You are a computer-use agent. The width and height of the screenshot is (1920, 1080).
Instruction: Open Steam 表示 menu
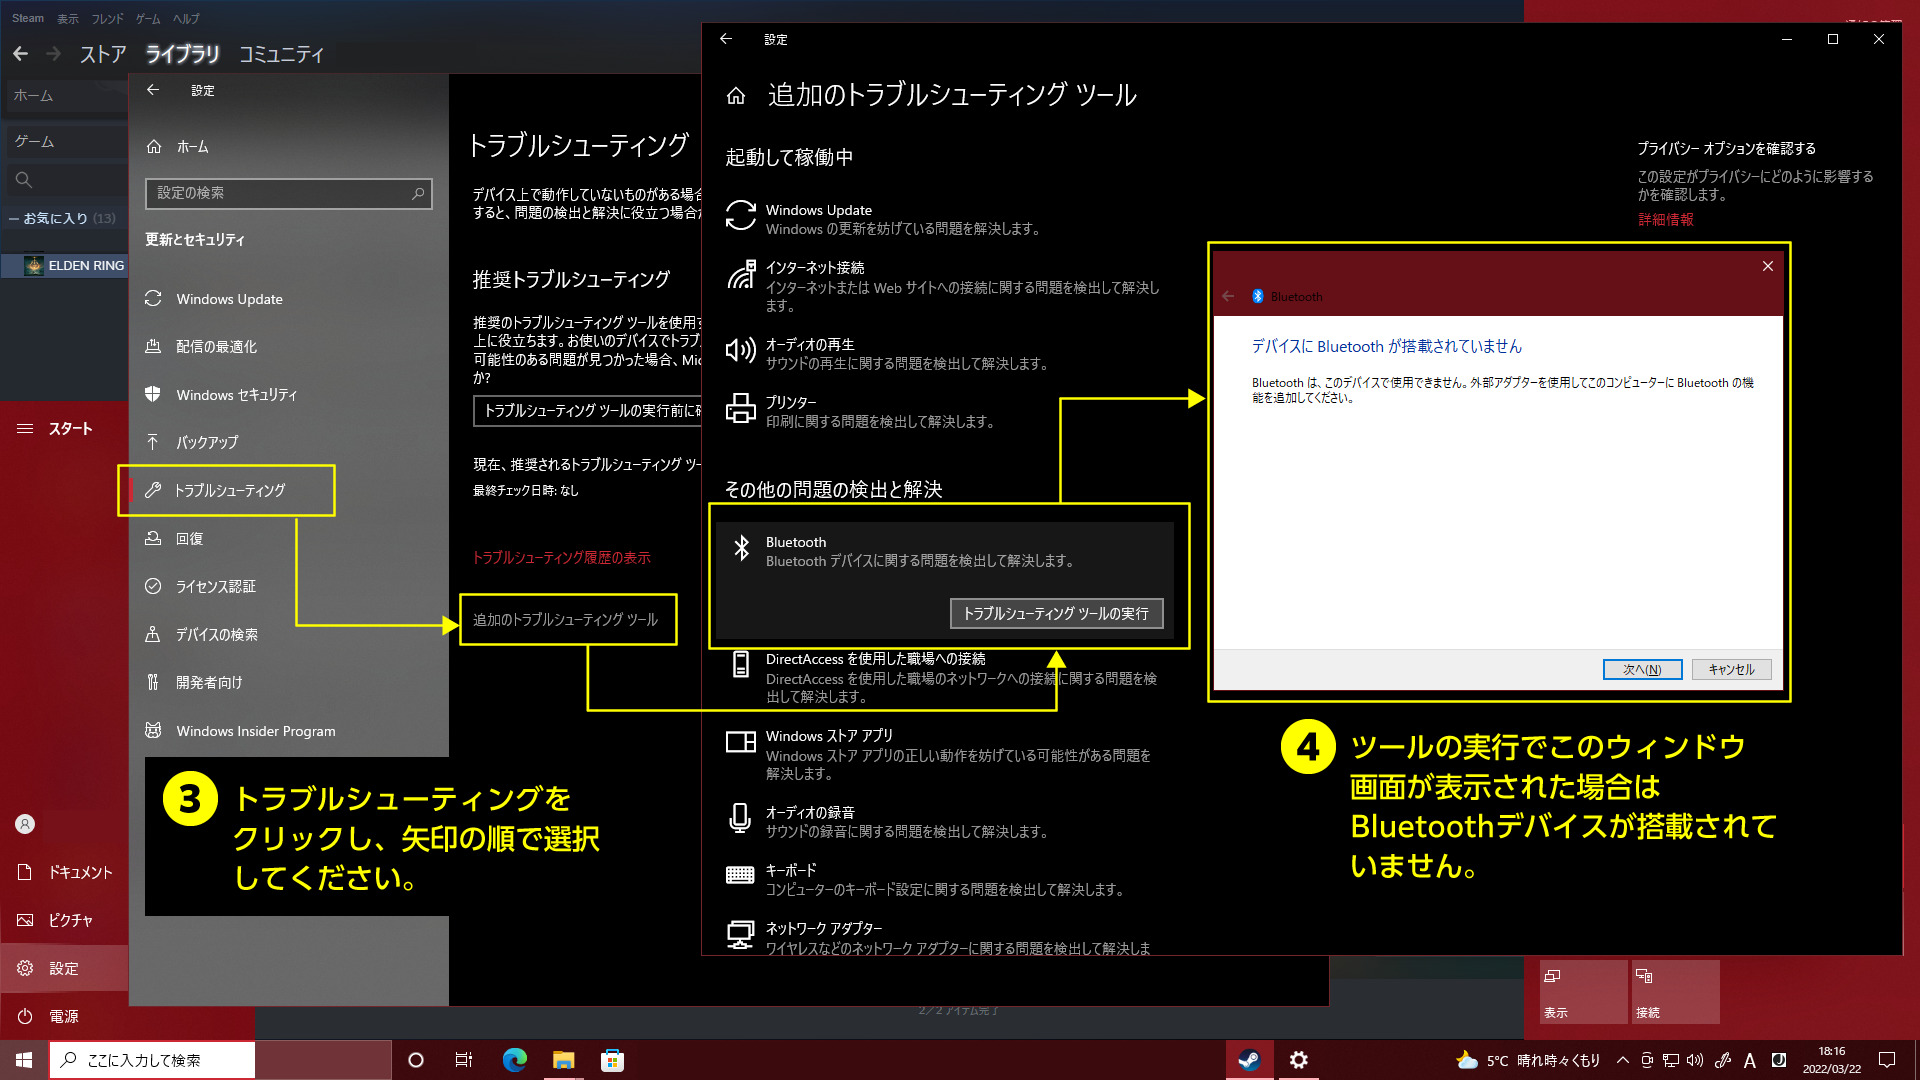[68, 18]
